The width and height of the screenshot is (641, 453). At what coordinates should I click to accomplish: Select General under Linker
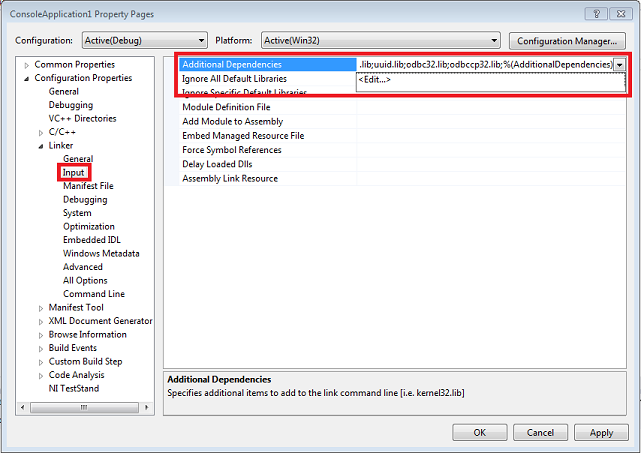point(78,159)
